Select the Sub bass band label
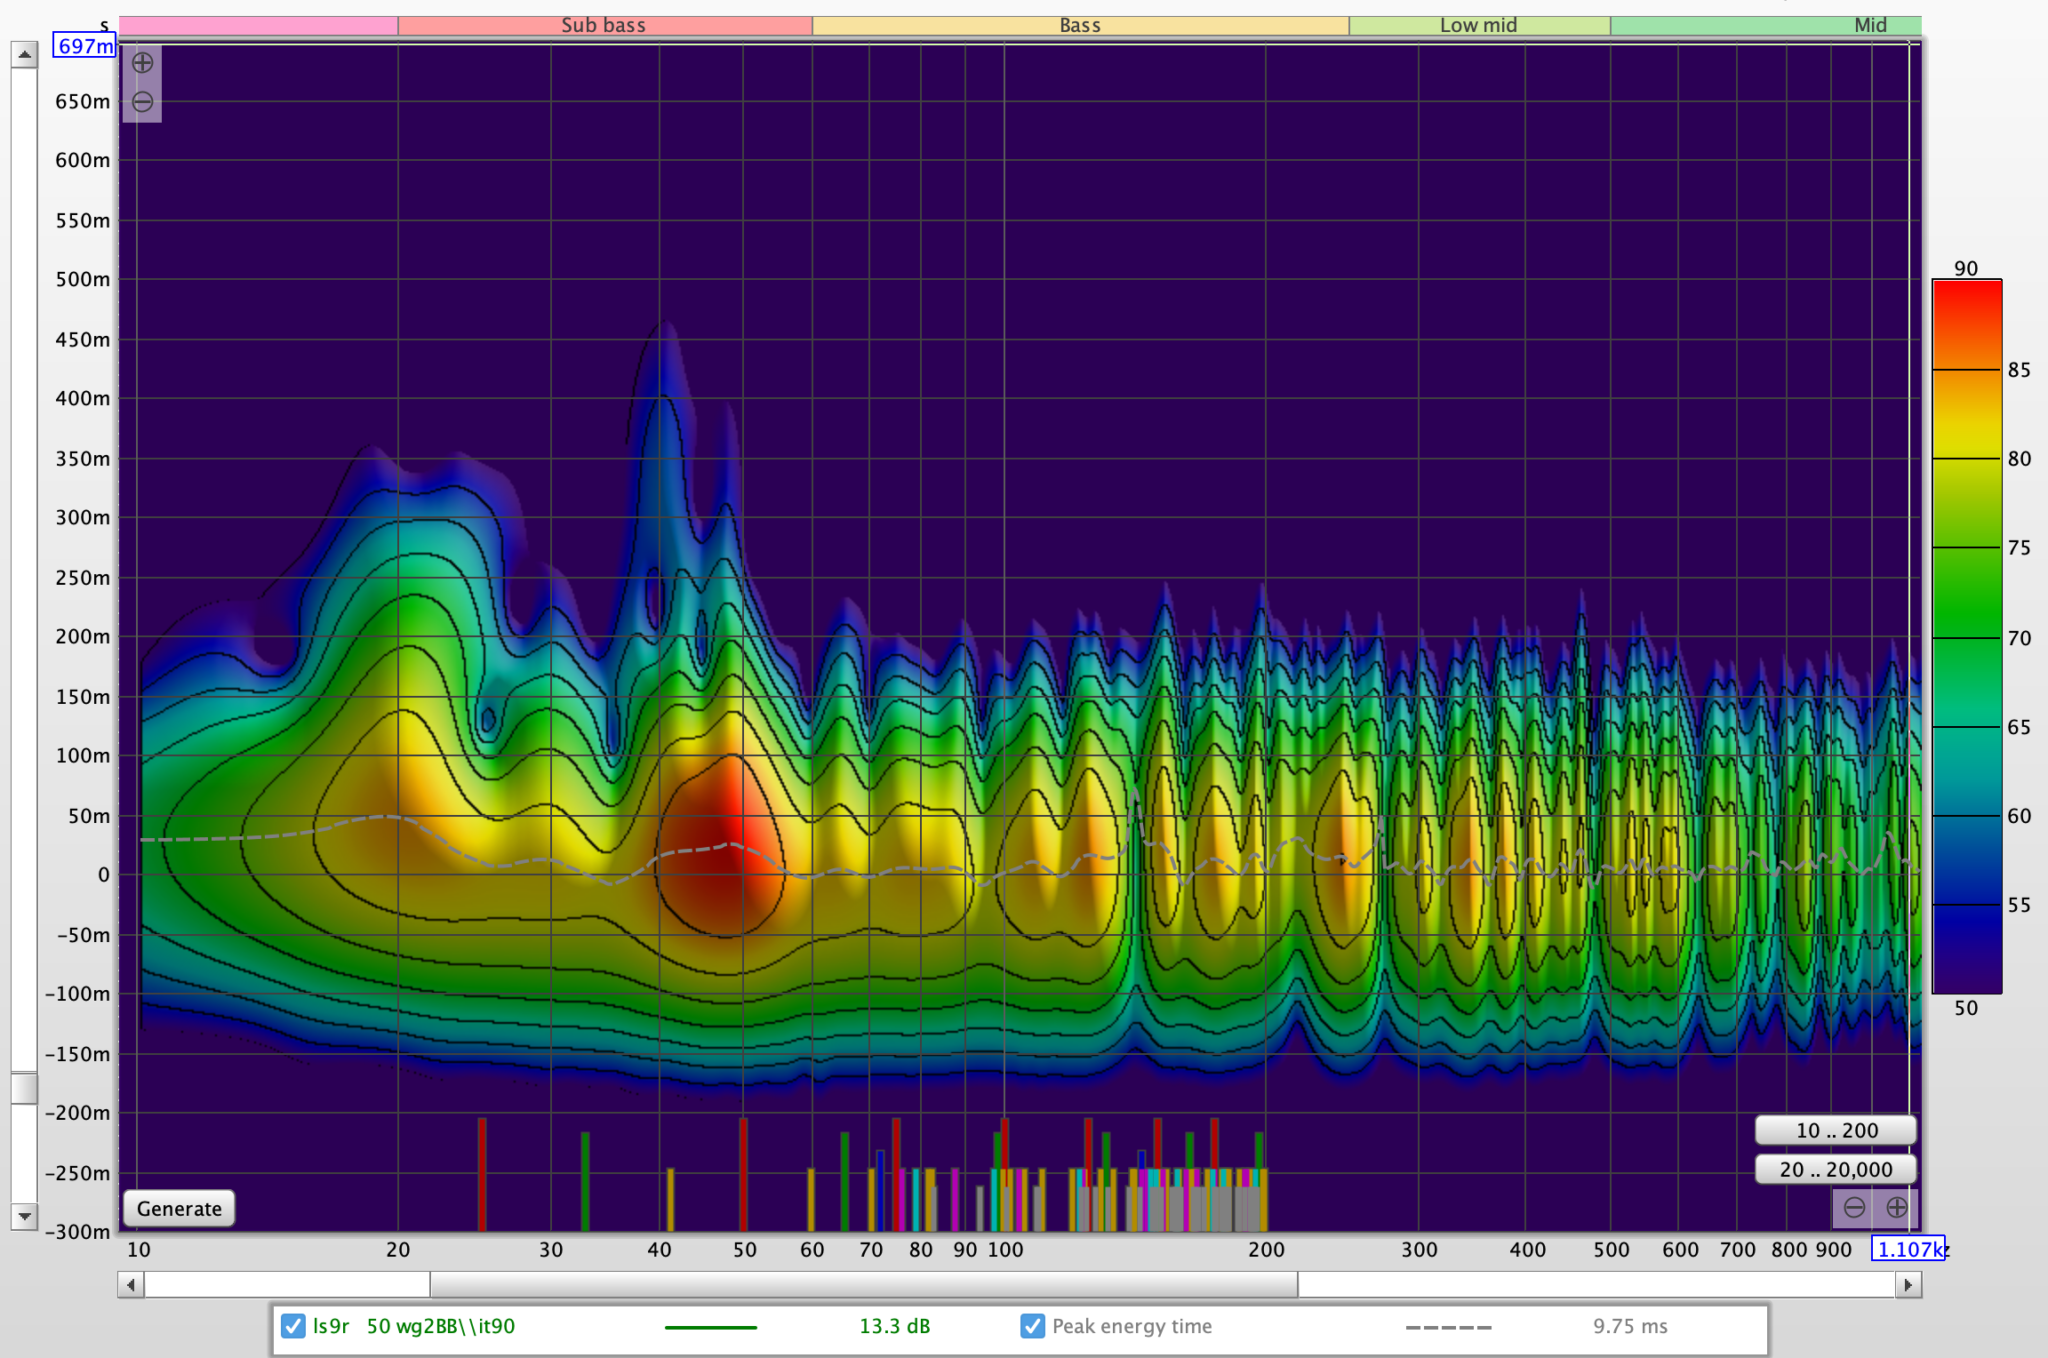Viewport: 2048px width, 1358px height. coord(604,24)
